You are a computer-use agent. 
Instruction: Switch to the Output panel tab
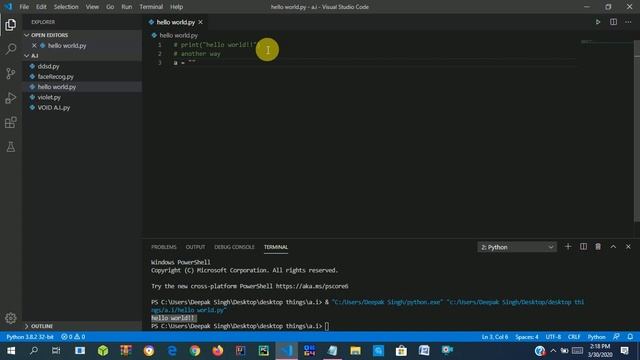click(x=195, y=247)
